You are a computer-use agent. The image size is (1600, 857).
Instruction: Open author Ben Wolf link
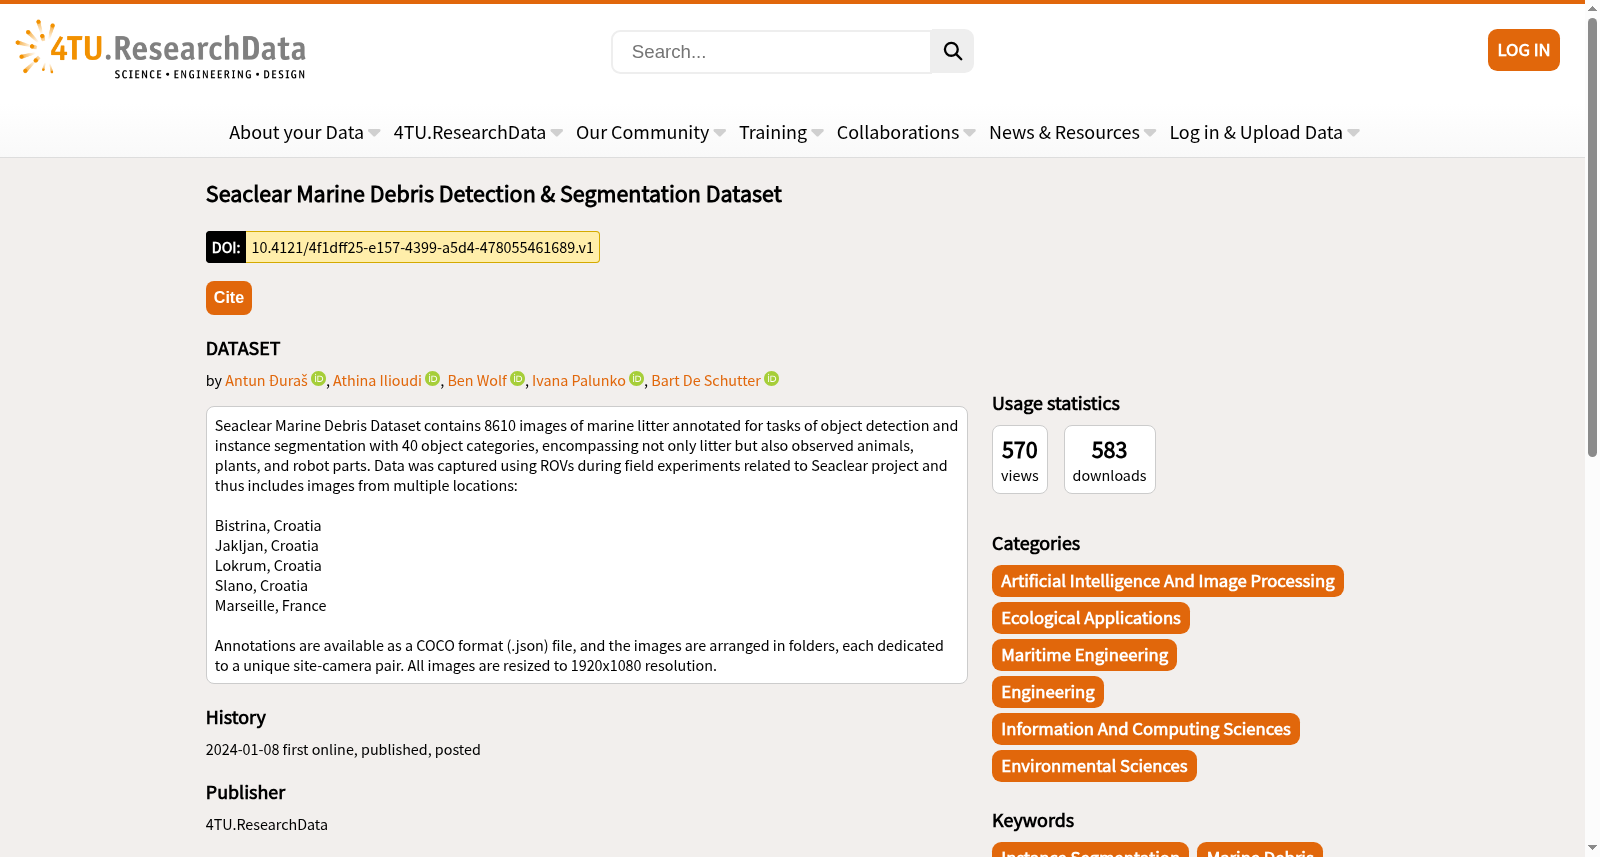click(x=477, y=381)
